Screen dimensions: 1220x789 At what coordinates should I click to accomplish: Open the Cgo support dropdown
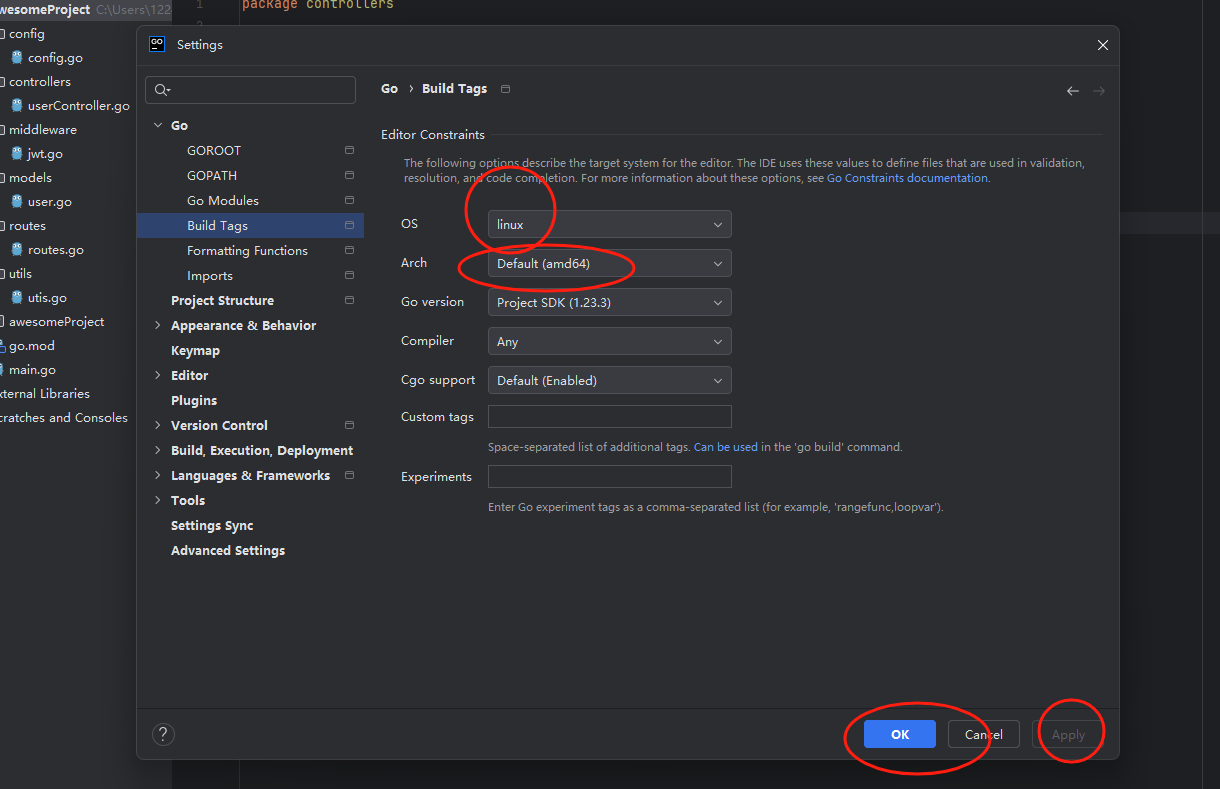(x=609, y=381)
